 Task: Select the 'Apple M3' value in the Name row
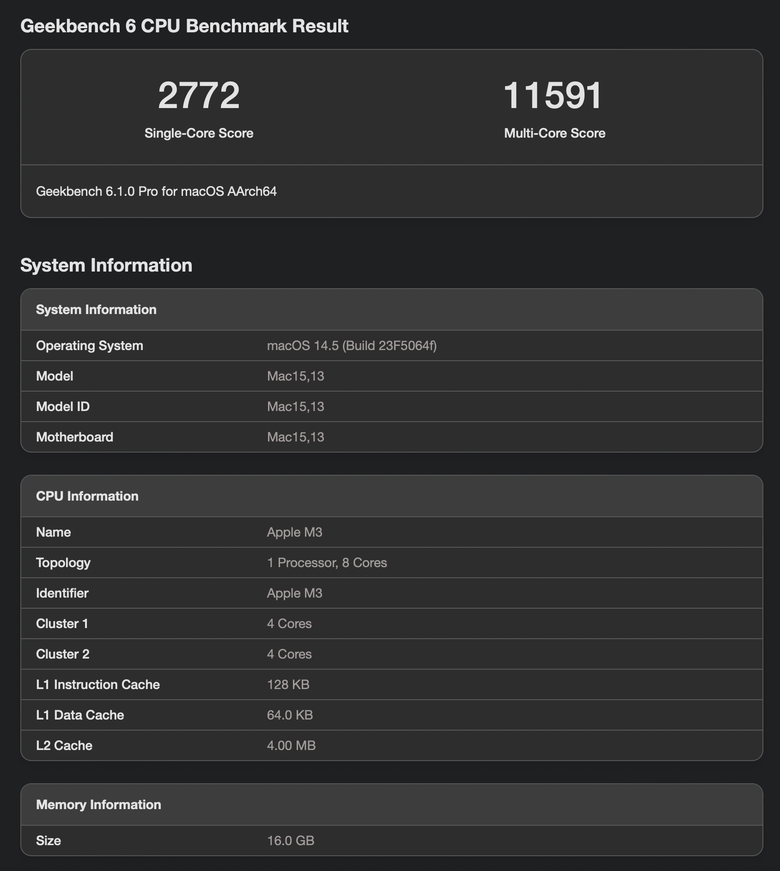[294, 532]
